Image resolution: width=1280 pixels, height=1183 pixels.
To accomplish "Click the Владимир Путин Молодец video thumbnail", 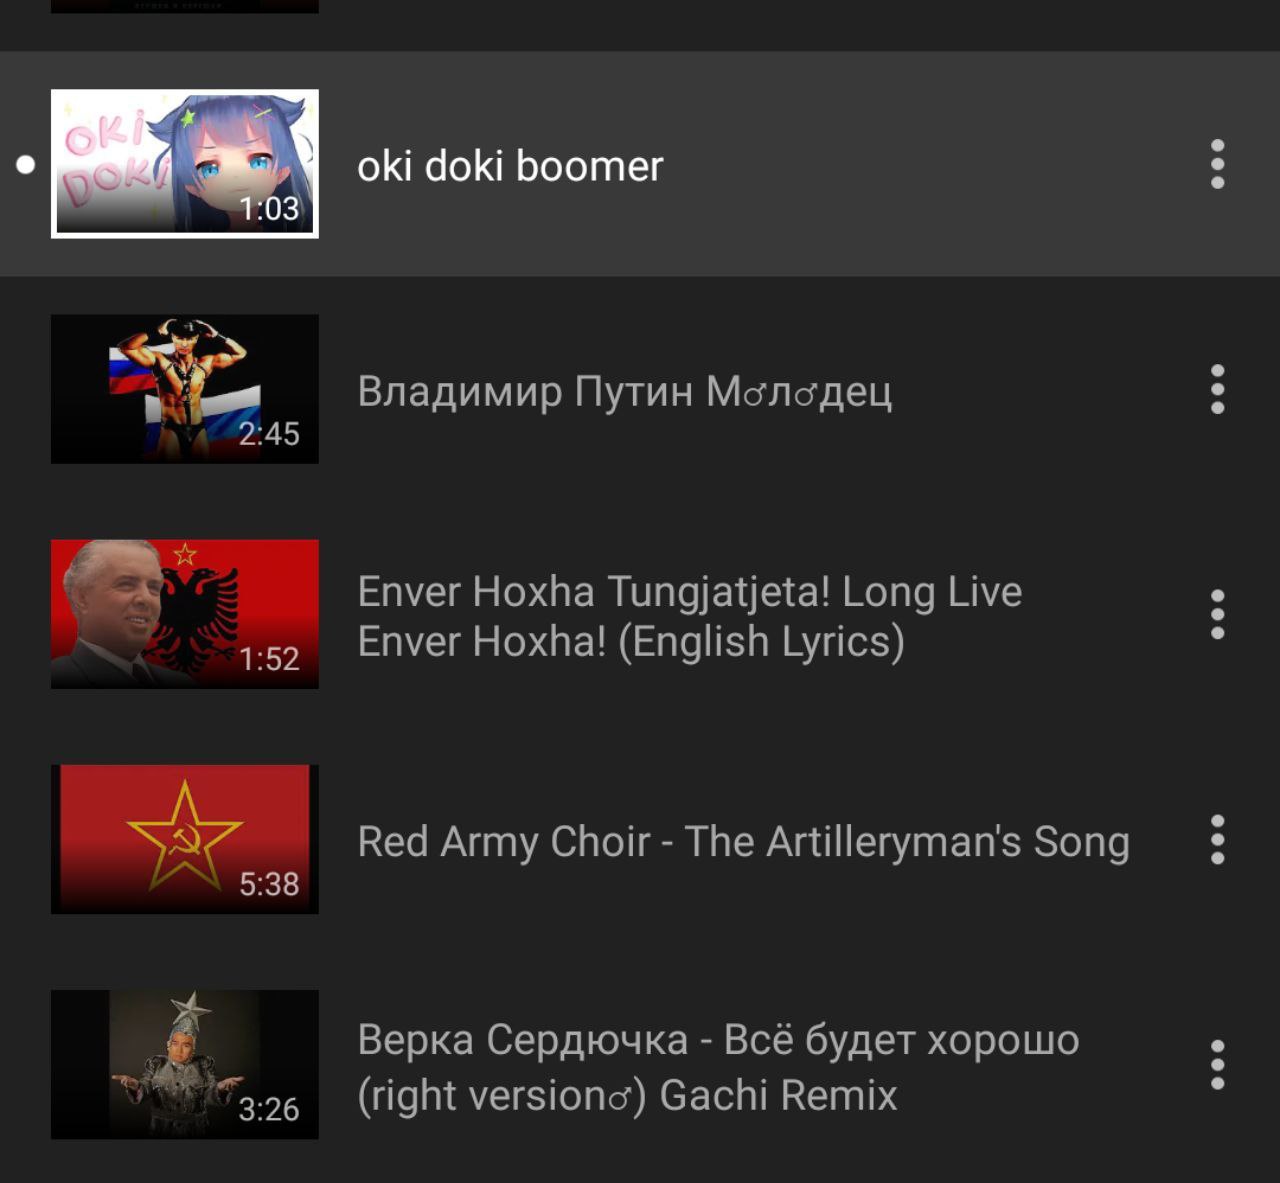I will pos(185,389).
